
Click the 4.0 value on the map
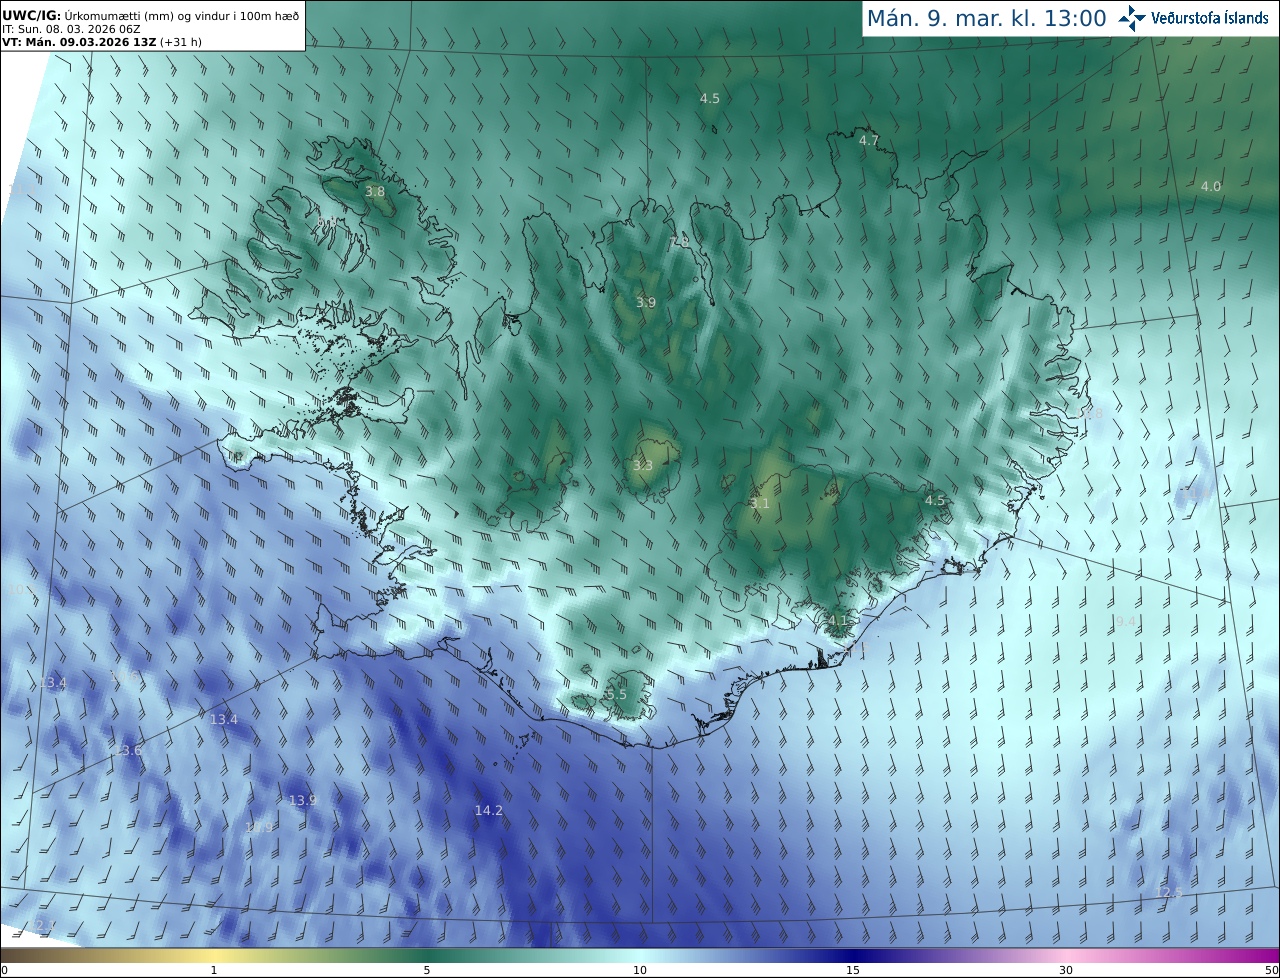pyautogui.click(x=1211, y=187)
